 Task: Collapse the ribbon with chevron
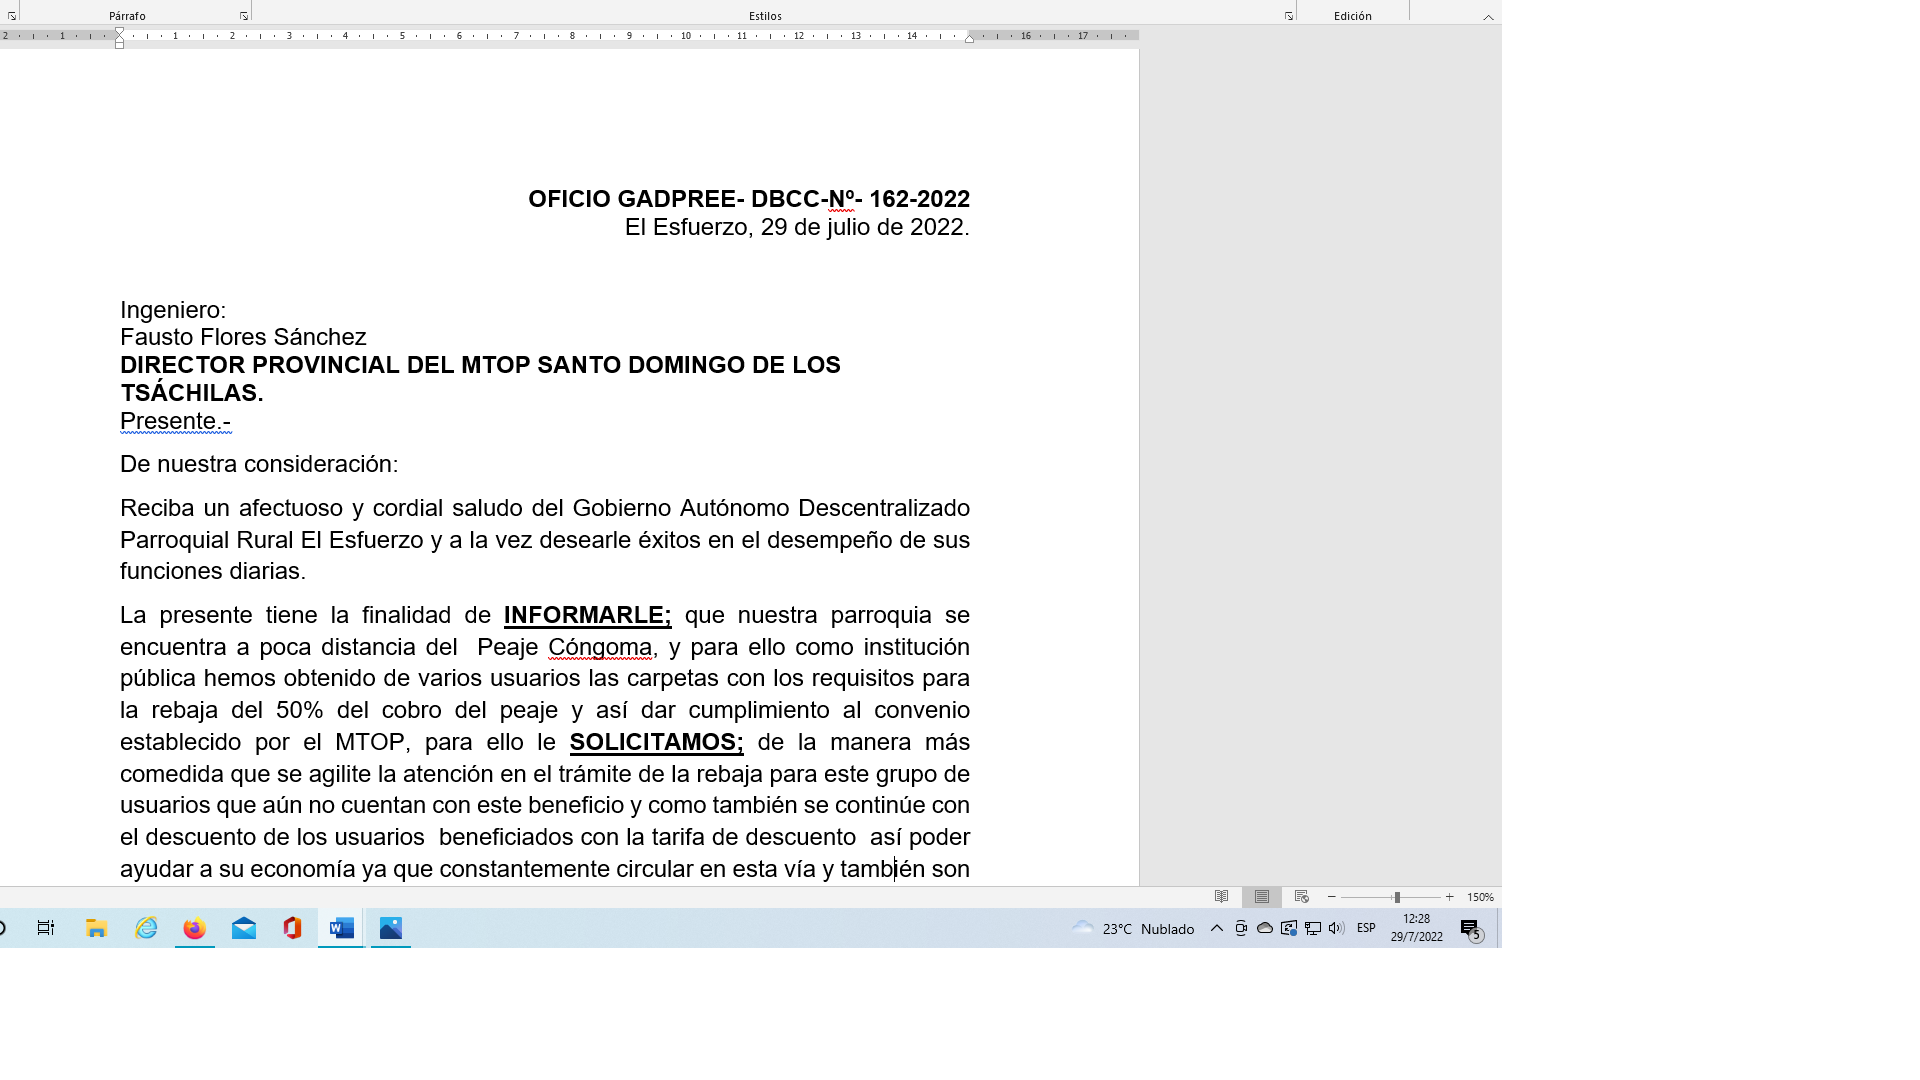click(x=1488, y=17)
